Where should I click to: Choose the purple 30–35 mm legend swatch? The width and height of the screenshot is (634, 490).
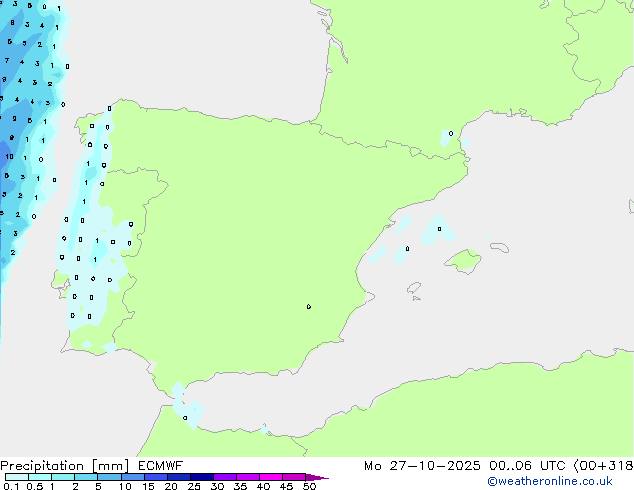[225, 477]
